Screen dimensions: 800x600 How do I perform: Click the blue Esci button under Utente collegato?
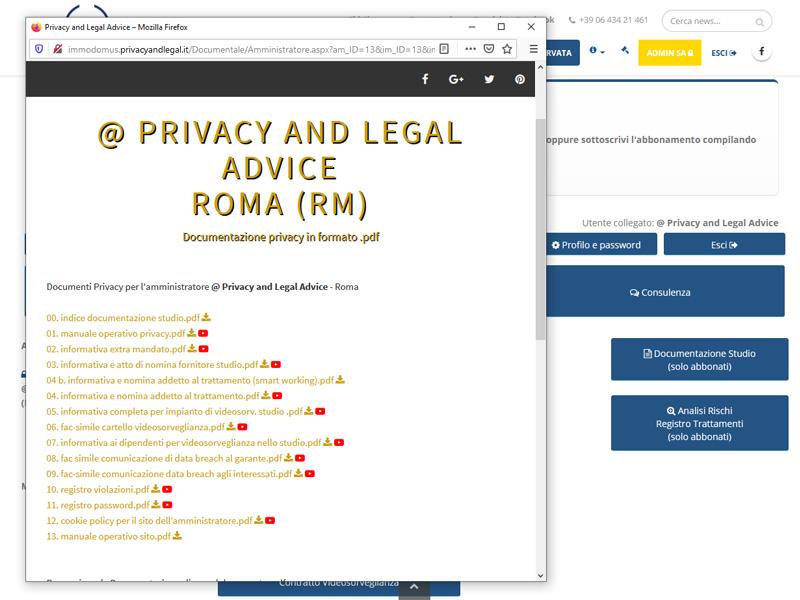point(724,244)
